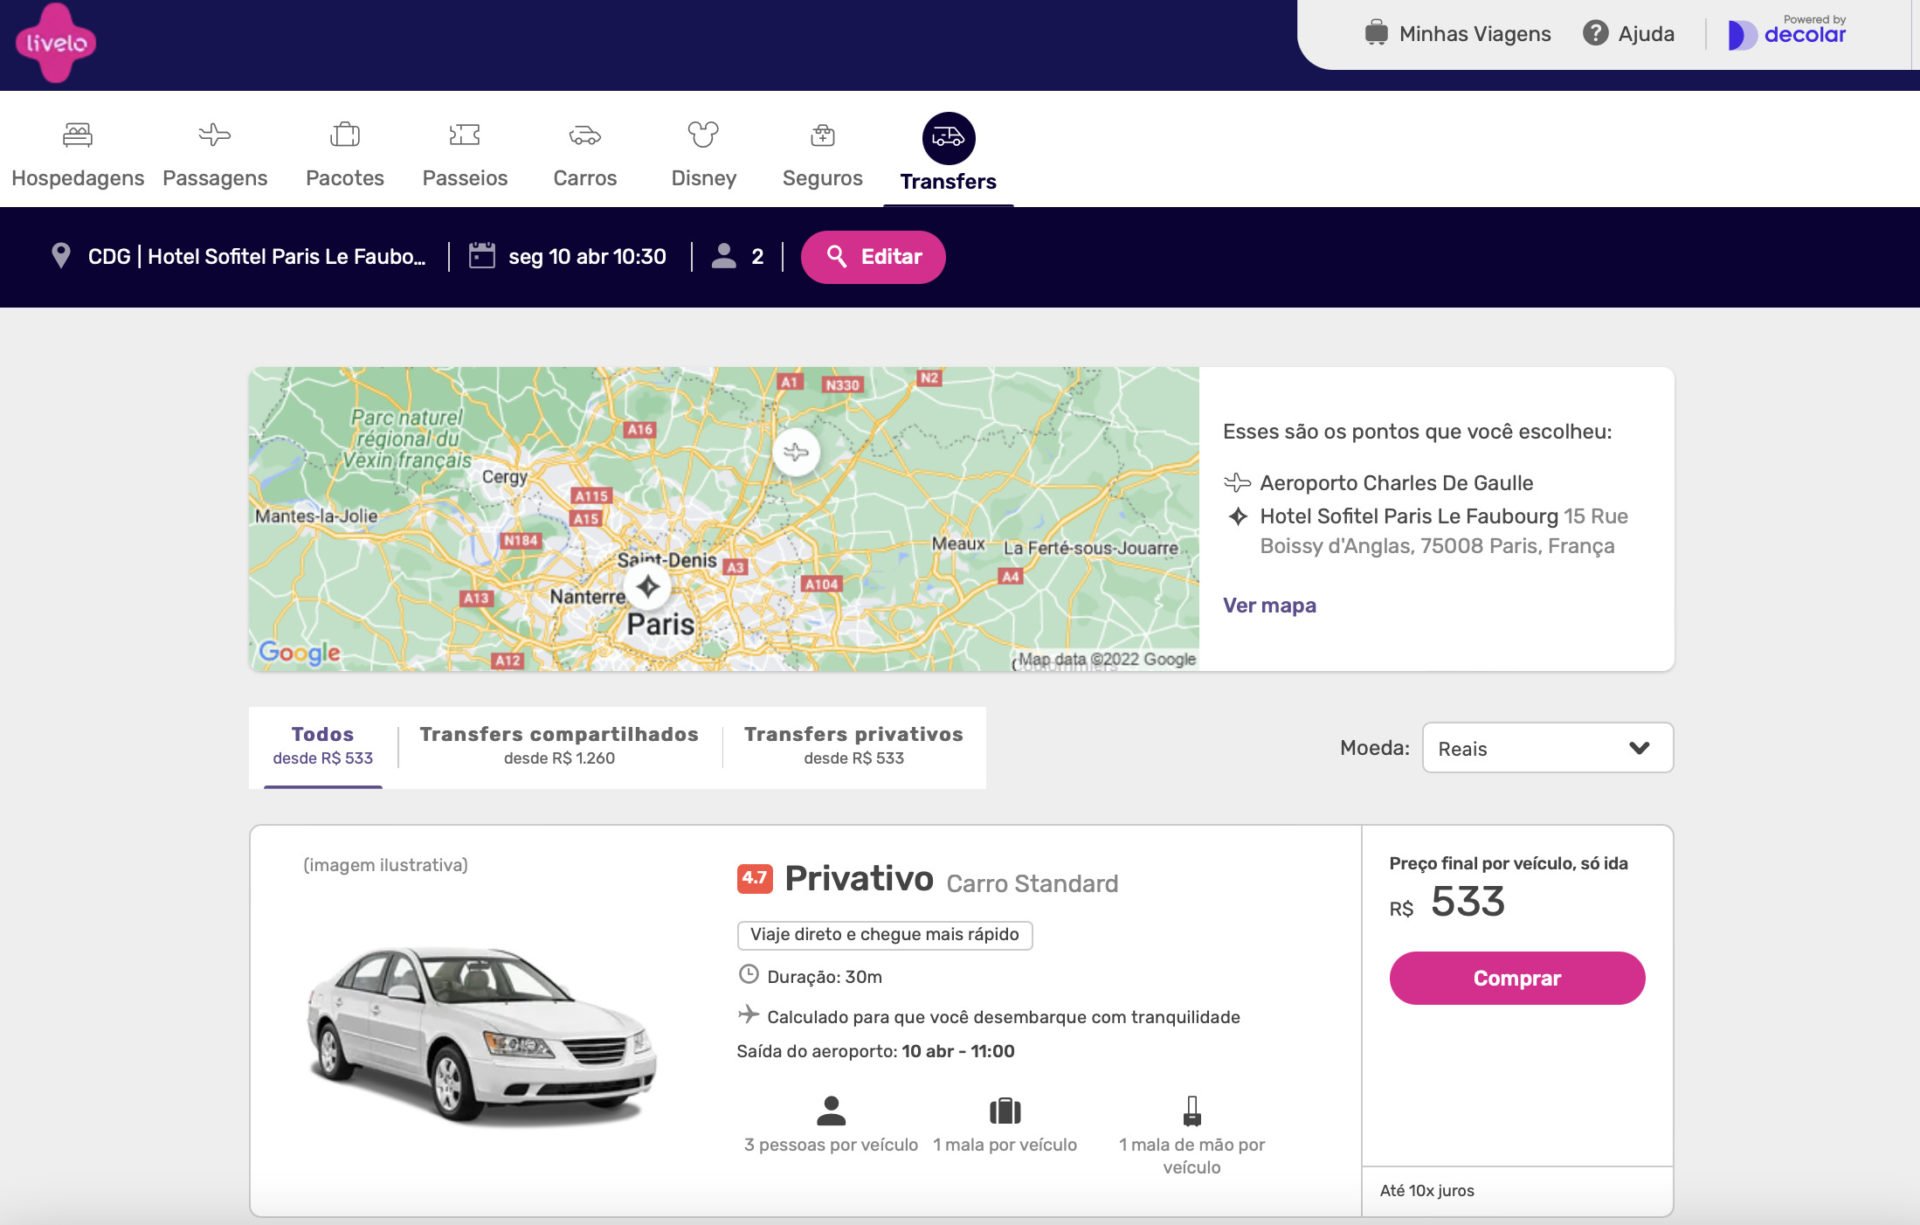Click the 1 mala por veículo suitcase icon
This screenshot has height=1225, width=1920.
pos(1005,1110)
